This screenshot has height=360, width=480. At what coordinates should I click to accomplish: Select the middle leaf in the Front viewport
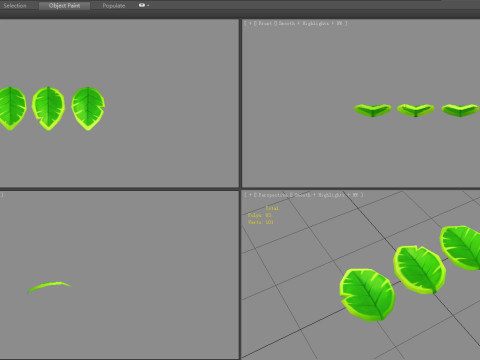point(416,110)
